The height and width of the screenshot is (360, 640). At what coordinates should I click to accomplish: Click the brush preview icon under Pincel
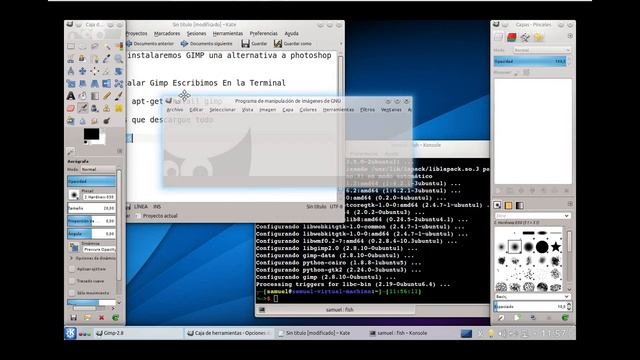coord(74,195)
